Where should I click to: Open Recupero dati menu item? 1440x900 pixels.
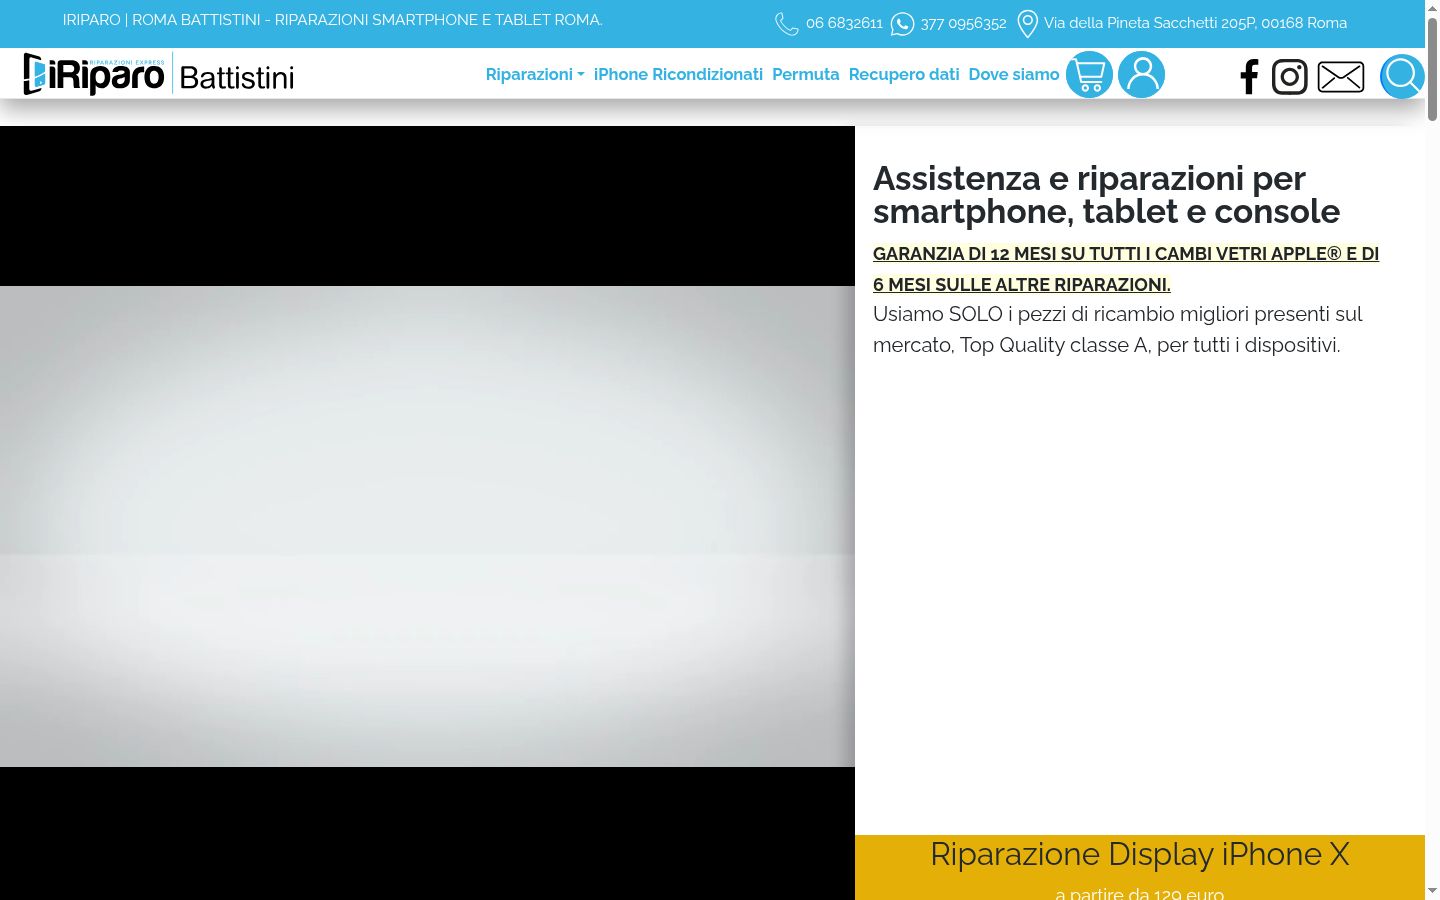click(904, 74)
